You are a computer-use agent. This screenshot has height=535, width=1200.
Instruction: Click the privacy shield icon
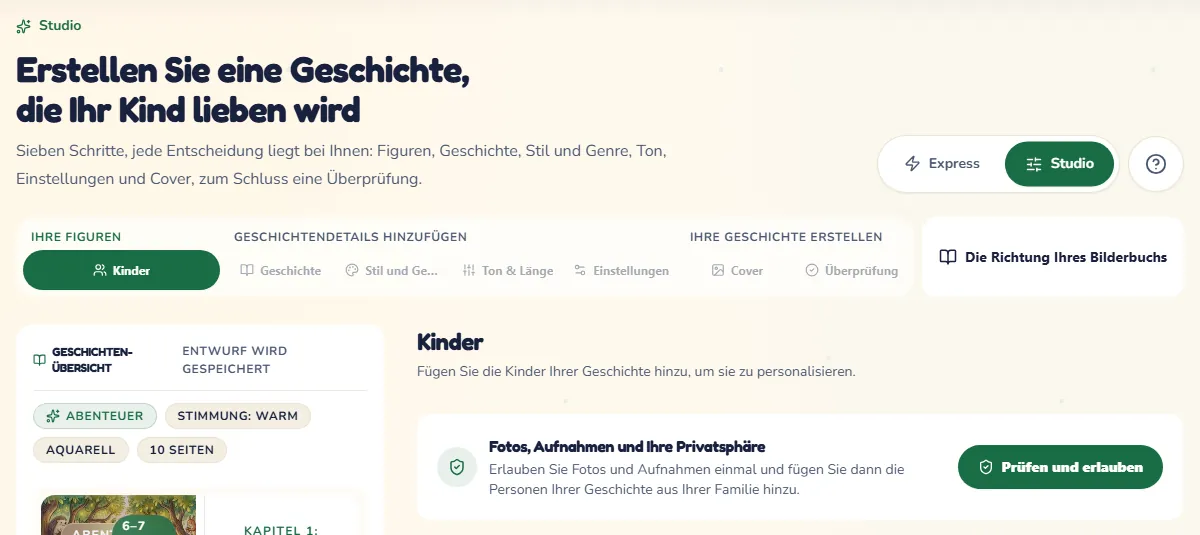point(457,467)
